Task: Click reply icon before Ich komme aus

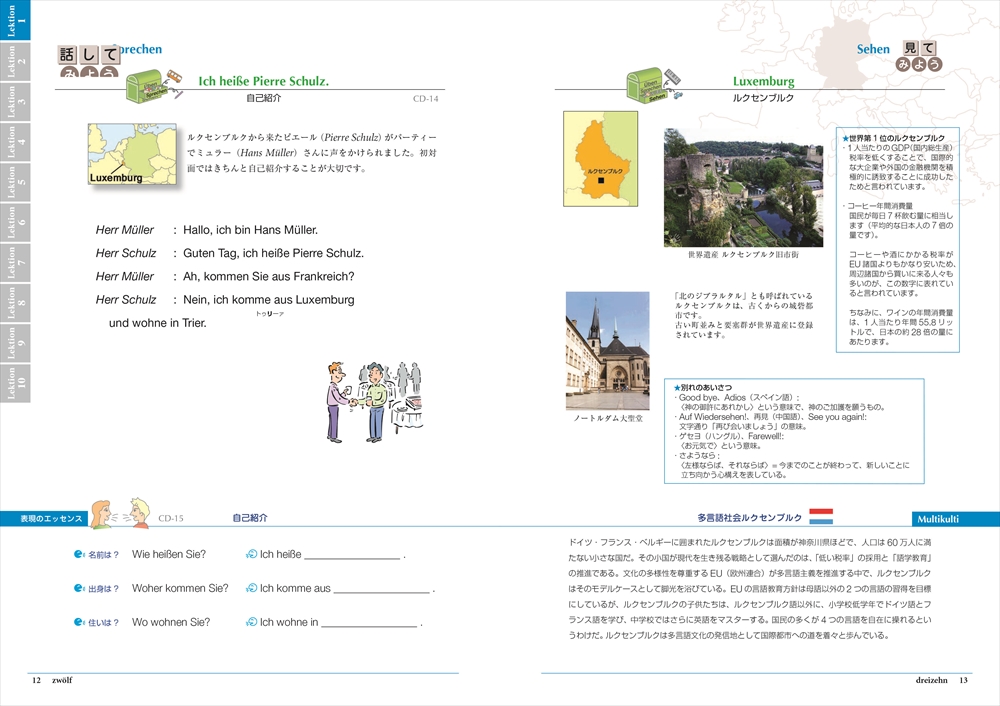Action: (251, 588)
